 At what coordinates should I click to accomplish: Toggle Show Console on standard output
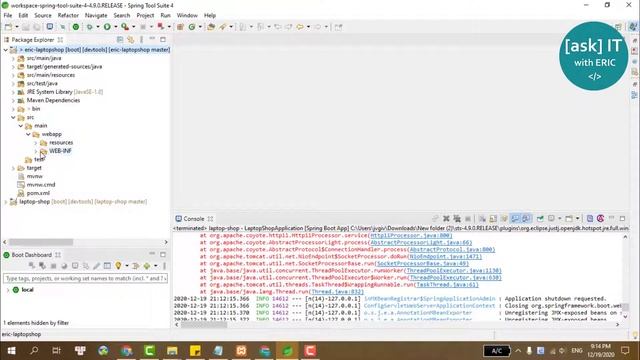point(515,219)
